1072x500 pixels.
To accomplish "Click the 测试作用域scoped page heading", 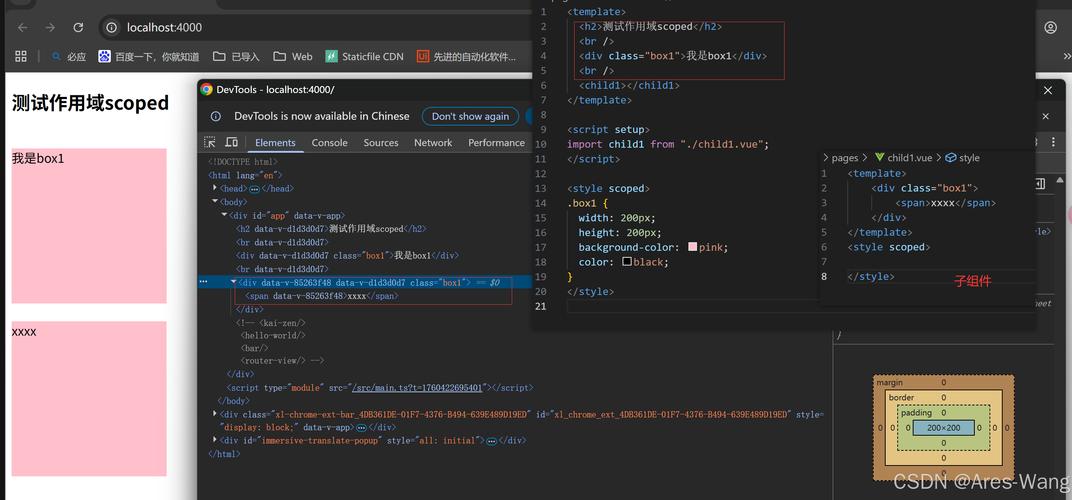I will coord(90,103).
